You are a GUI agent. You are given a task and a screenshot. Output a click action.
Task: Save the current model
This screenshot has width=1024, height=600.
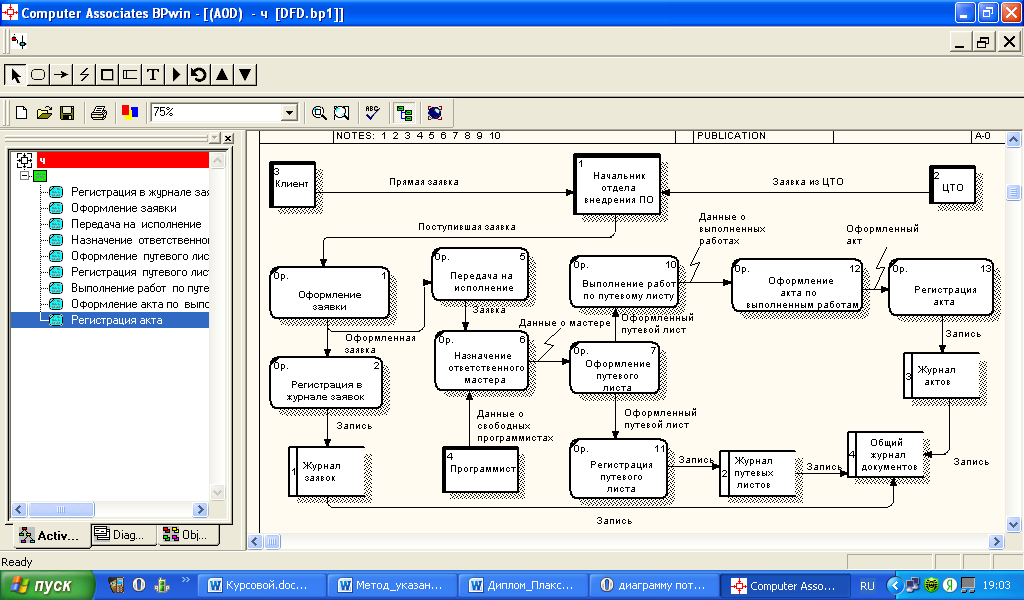pyautogui.click(x=67, y=113)
